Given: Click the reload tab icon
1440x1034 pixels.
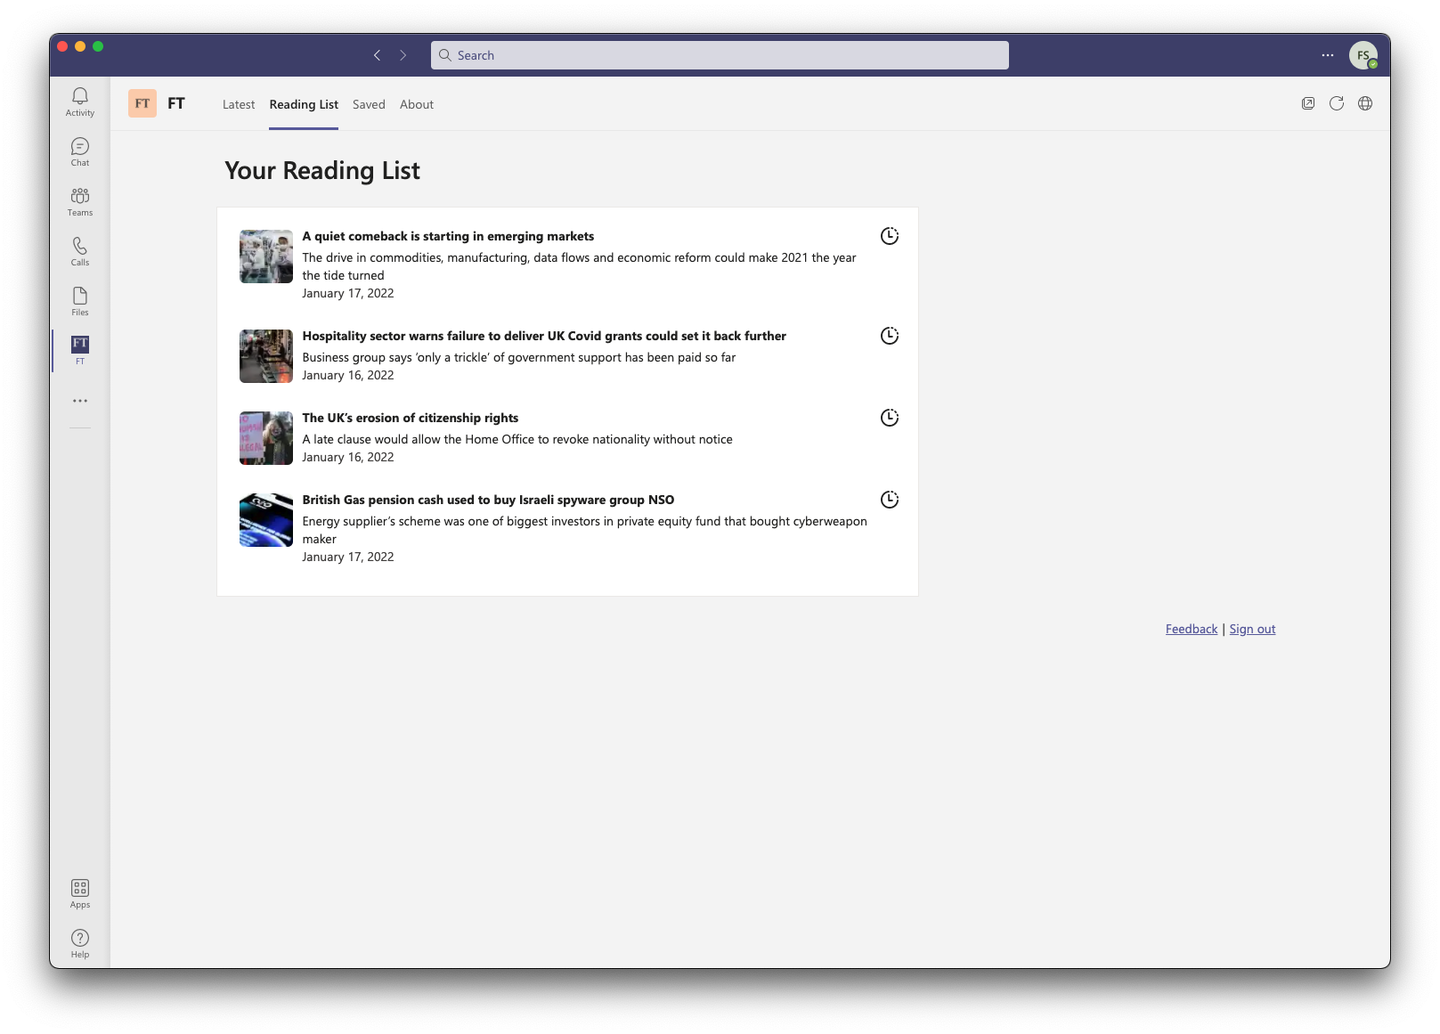Looking at the screenshot, I should tap(1336, 104).
